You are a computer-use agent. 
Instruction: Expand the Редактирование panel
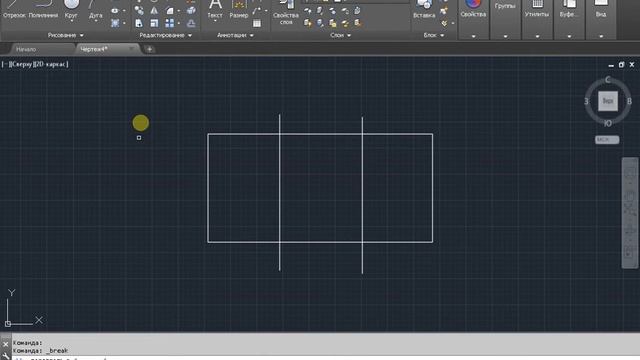[165, 36]
